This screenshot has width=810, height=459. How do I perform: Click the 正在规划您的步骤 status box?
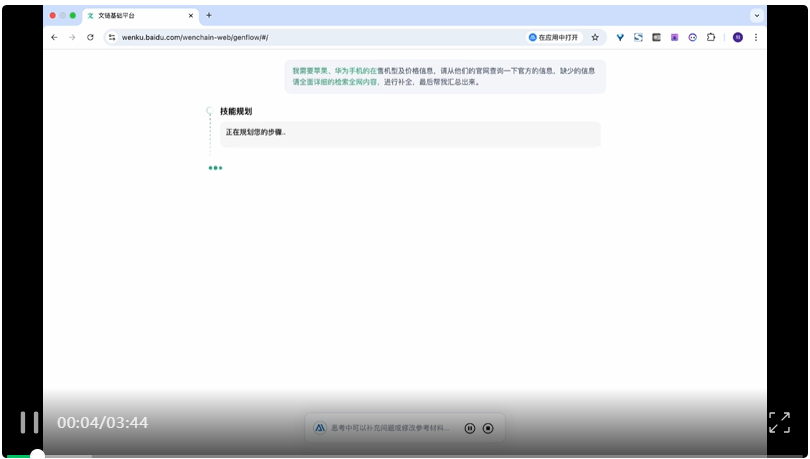point(410,134)
